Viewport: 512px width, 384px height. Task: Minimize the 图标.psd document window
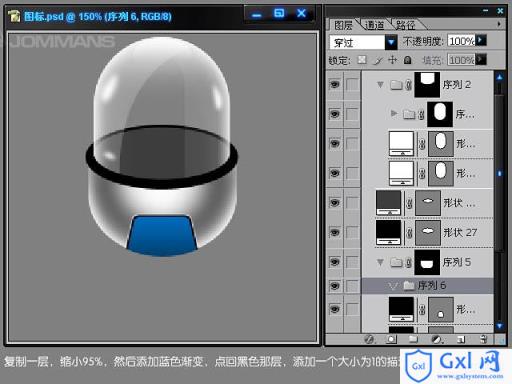click(x=257, y=15)
